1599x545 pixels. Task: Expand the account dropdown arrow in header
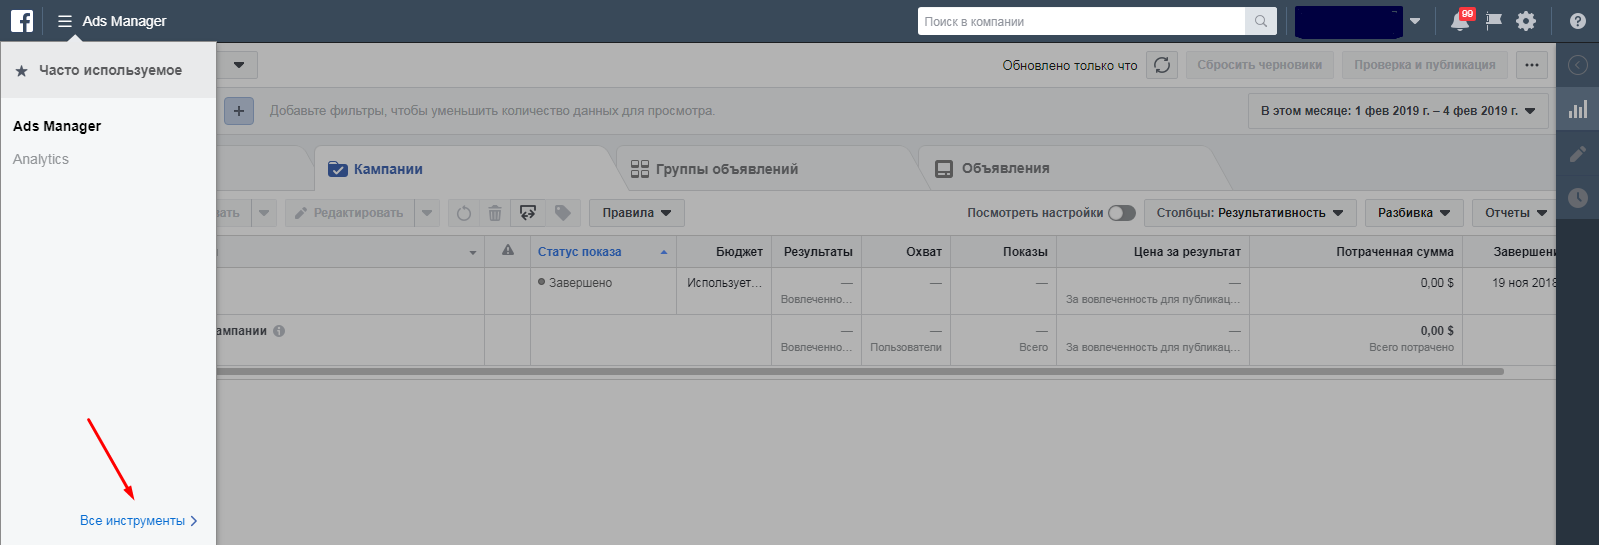click(1415, 21)
